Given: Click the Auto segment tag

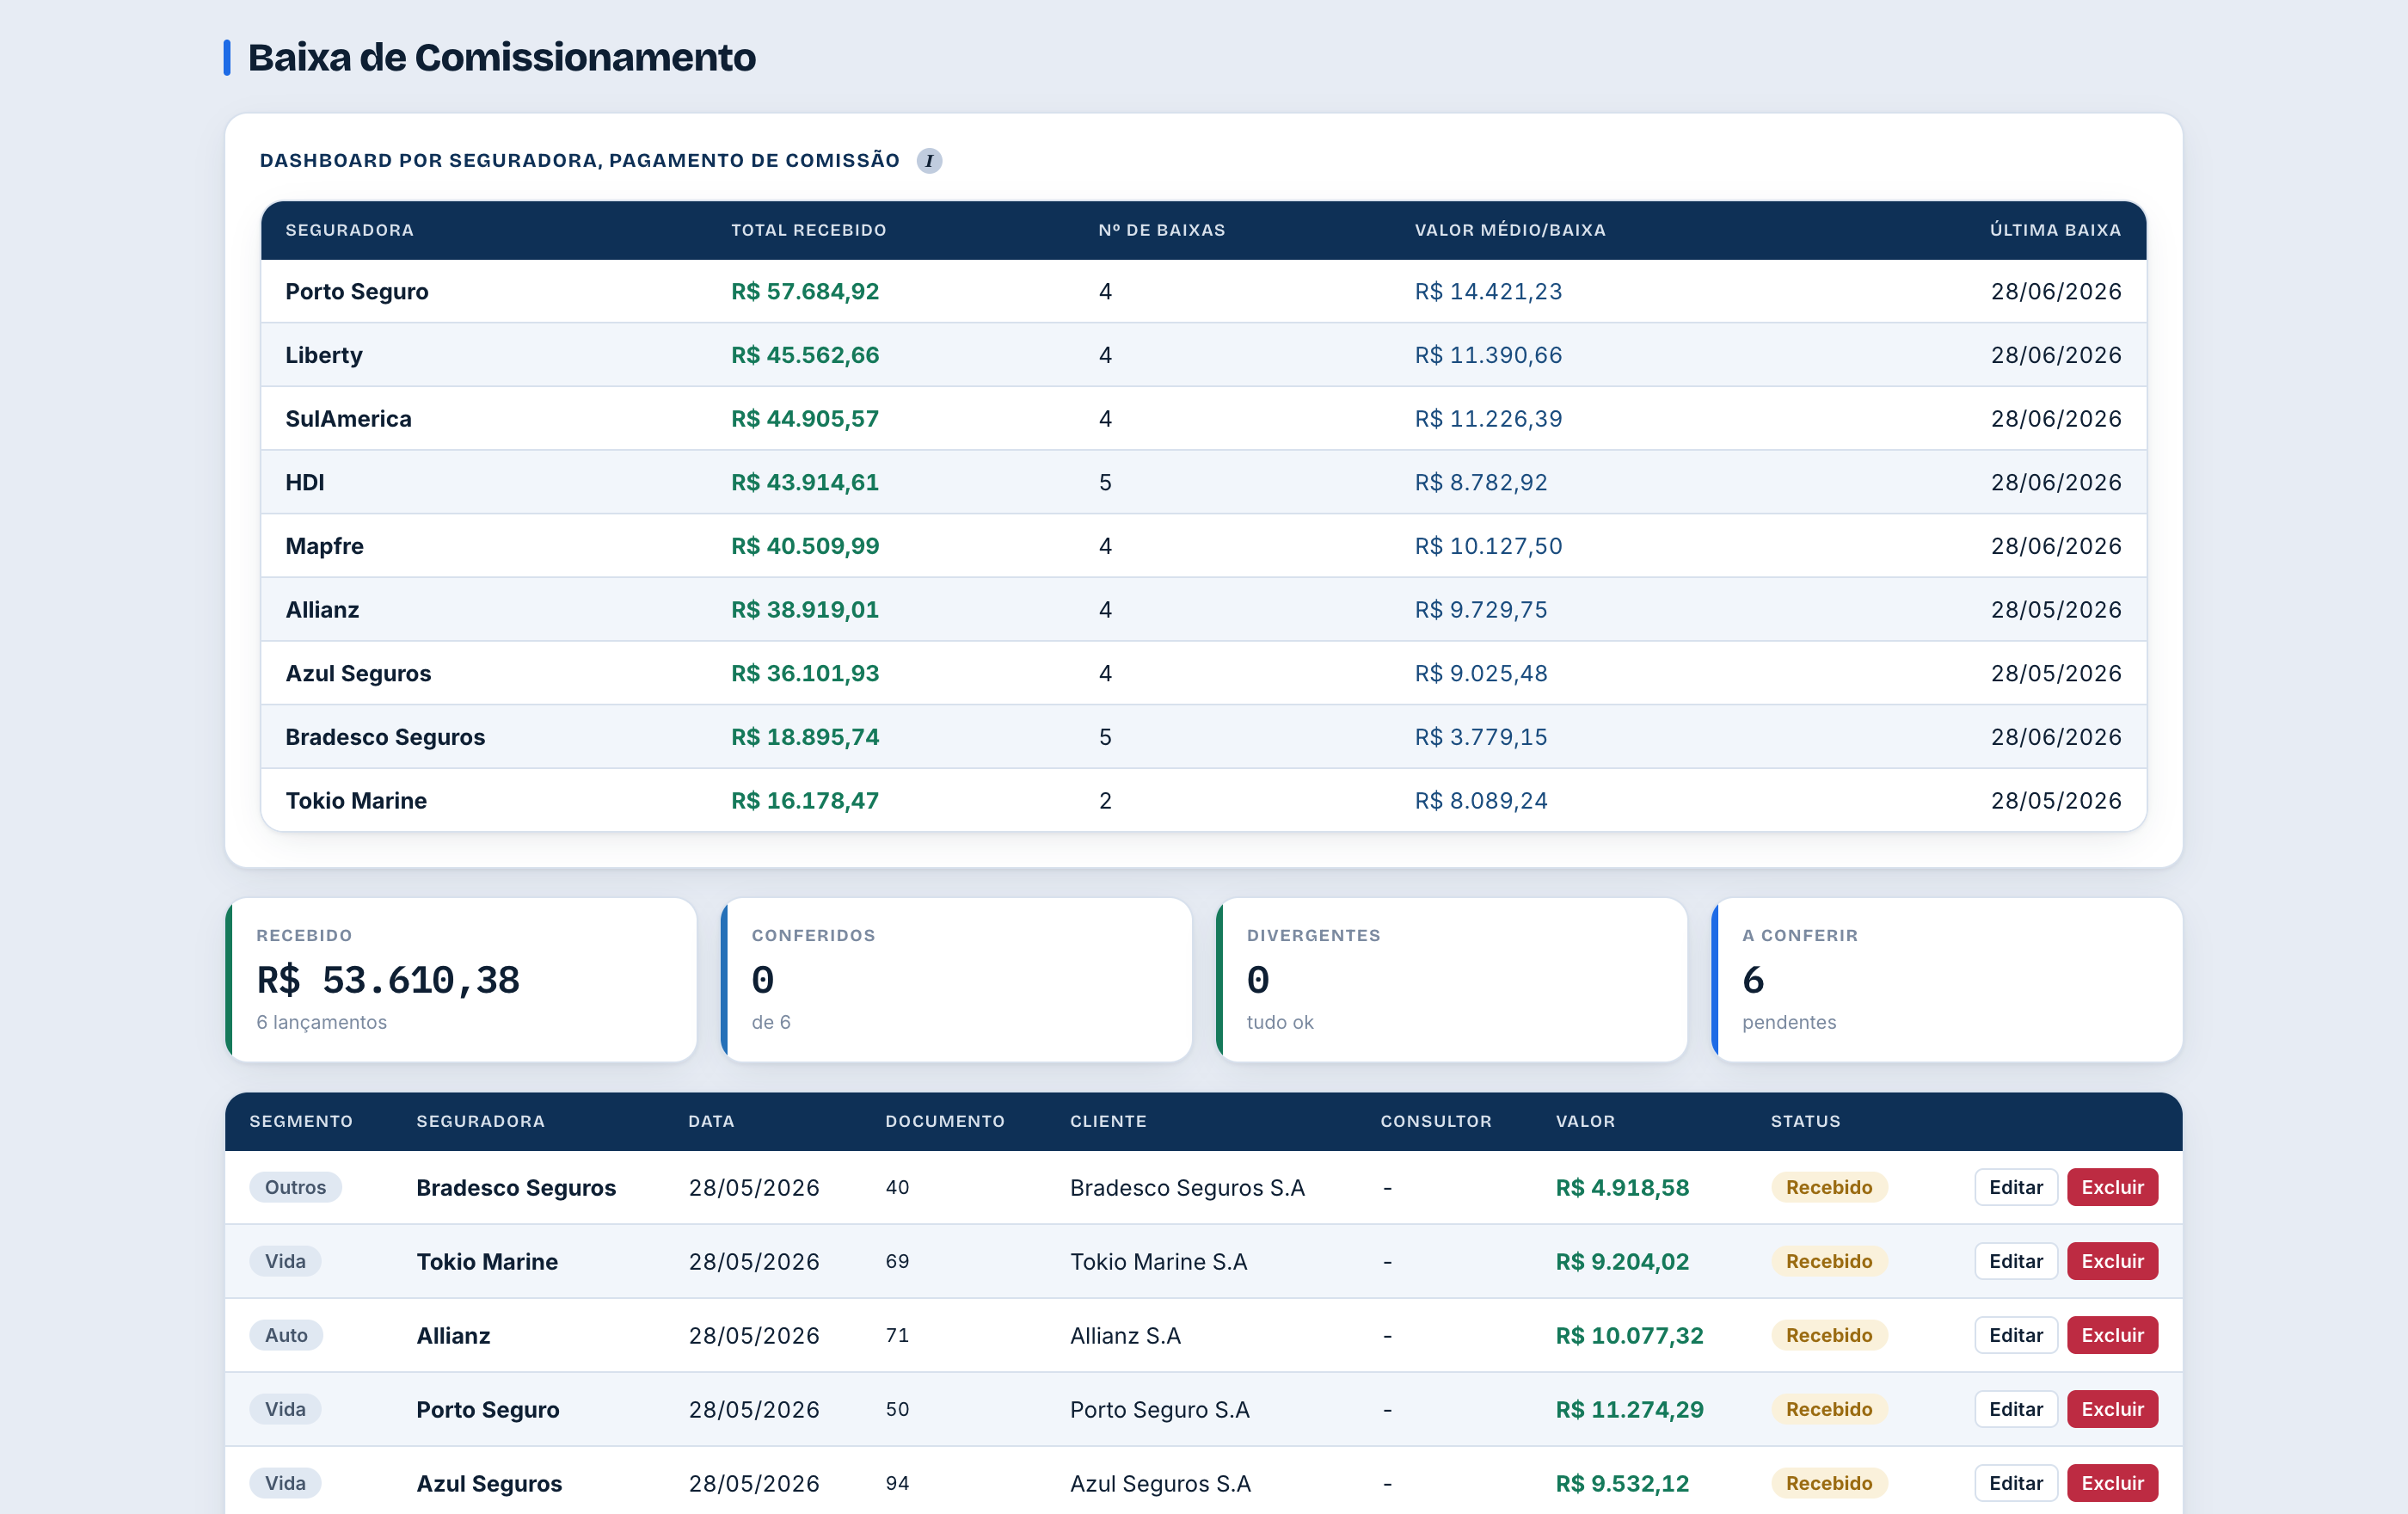Looking at the screenshot, I should [x=286, y=1335].
